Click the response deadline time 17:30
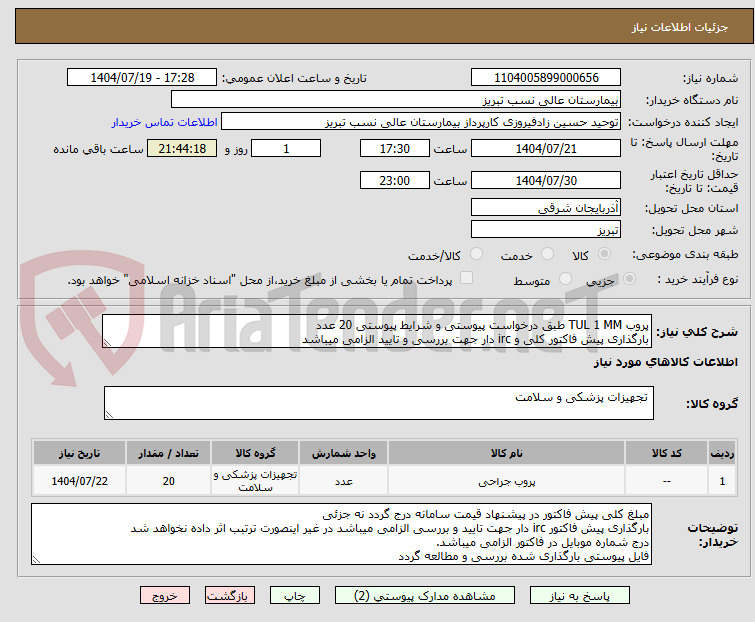Viewport: 755px width, 622px height. pos(395,148)
